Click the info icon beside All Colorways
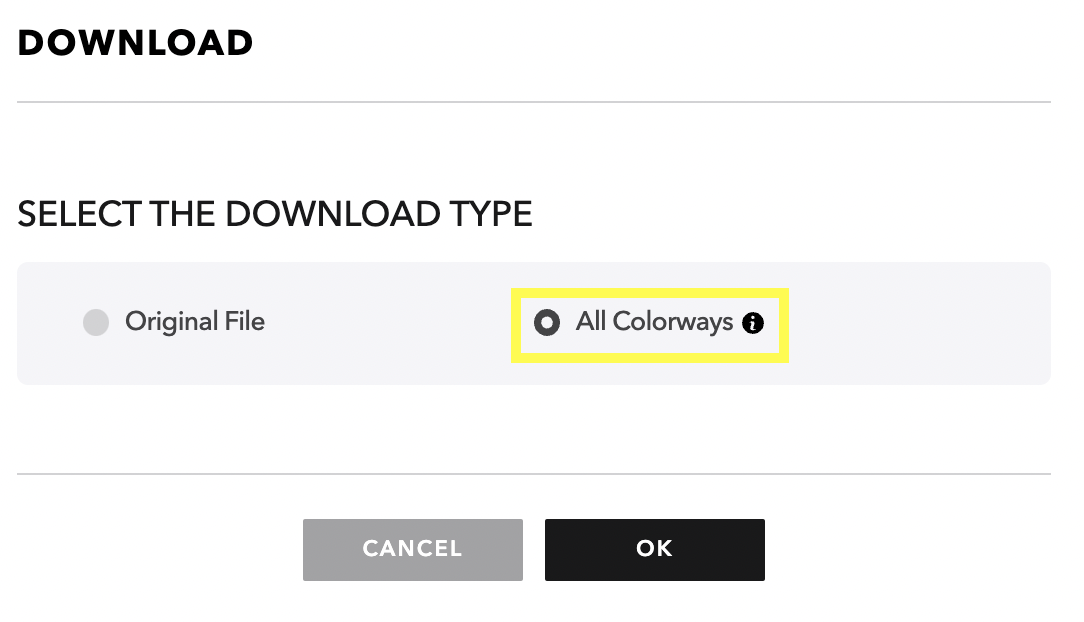This screenshot has width=1084, height=622. click(x=752, y=323)
